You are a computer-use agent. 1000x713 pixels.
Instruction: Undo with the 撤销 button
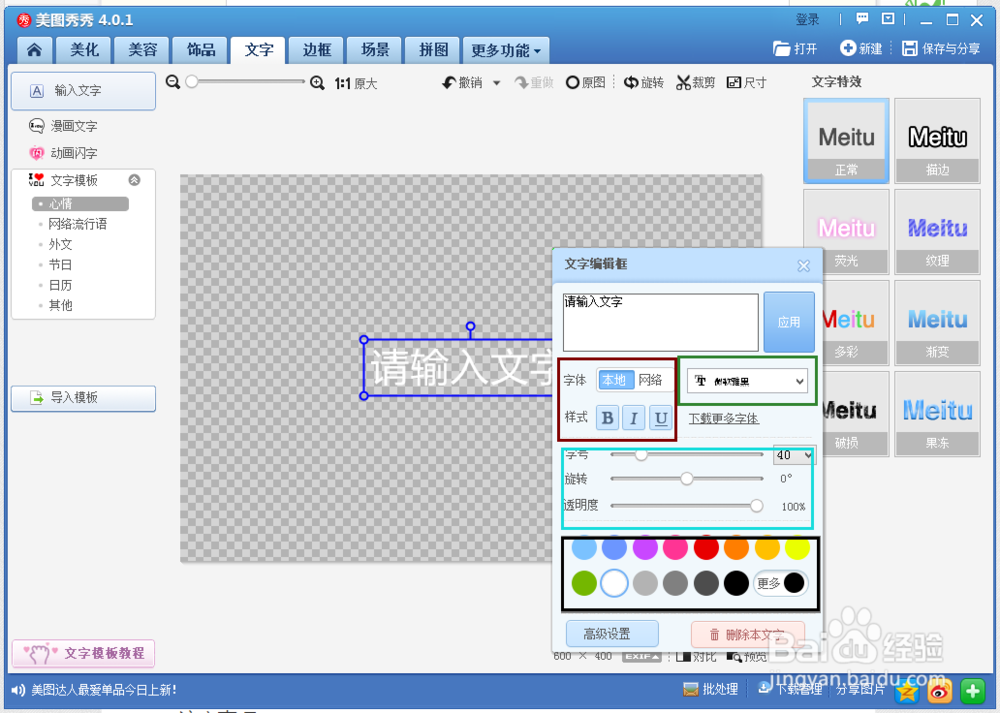click(463, 82)
